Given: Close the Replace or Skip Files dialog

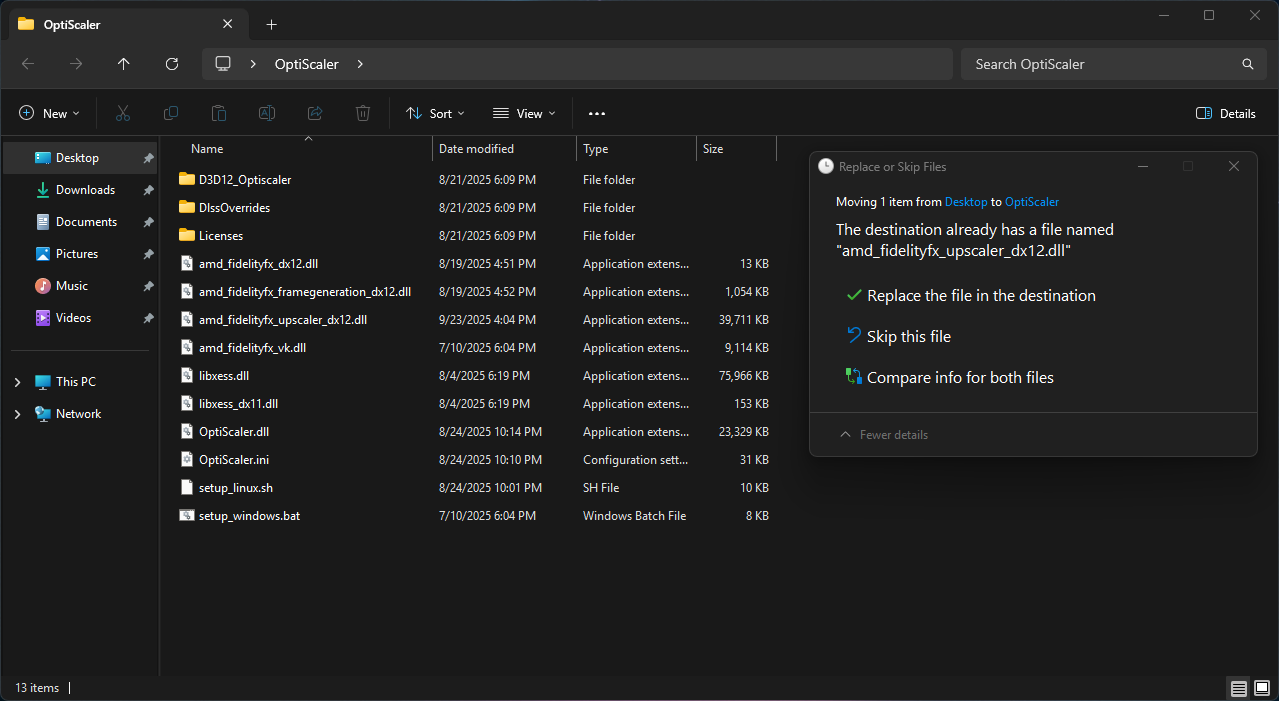Looking at the screenshot, I should [1234, 167].
